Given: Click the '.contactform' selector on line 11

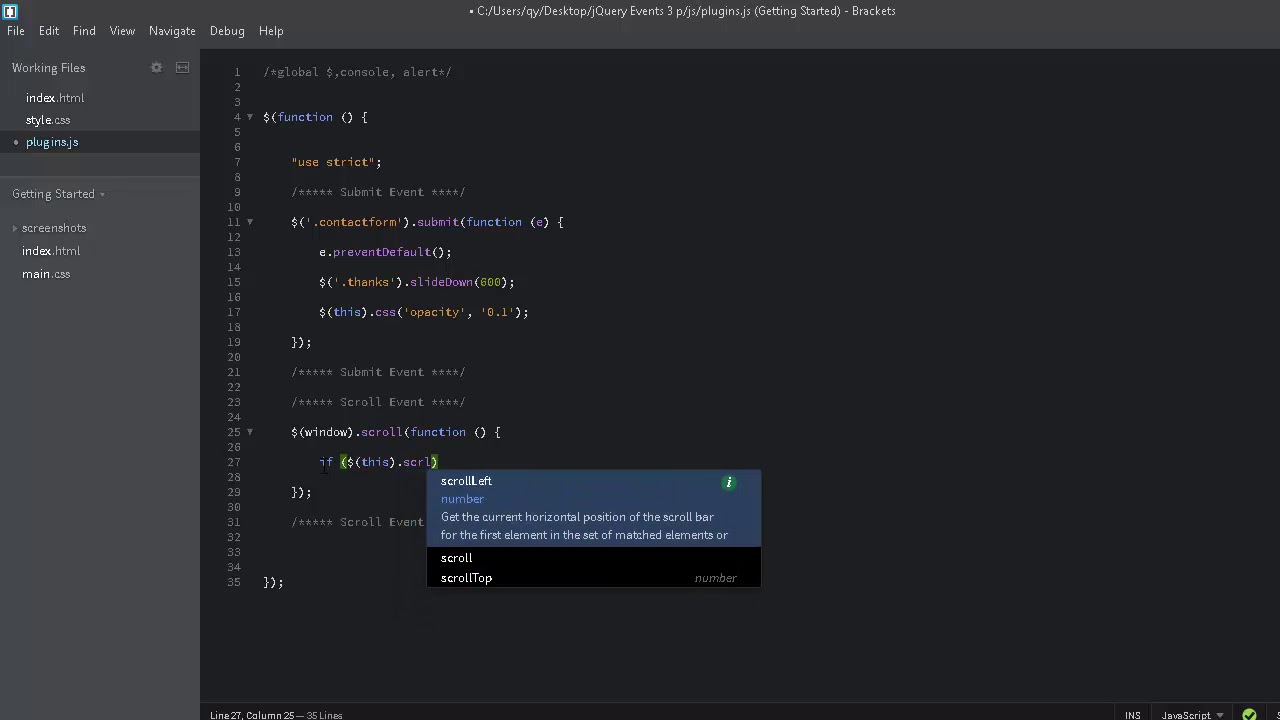Looking at the screenshot, I should (357, 222).
